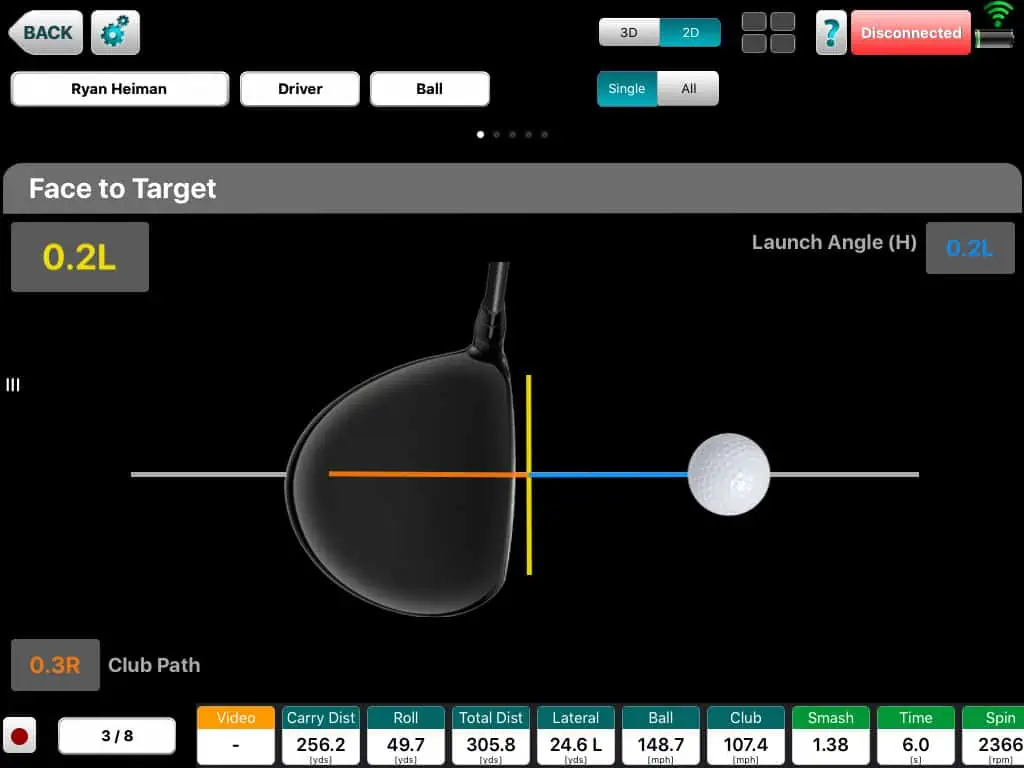Click the red Disconnected button
Viewport: 1024px width, 768px height.
point(910,33)
